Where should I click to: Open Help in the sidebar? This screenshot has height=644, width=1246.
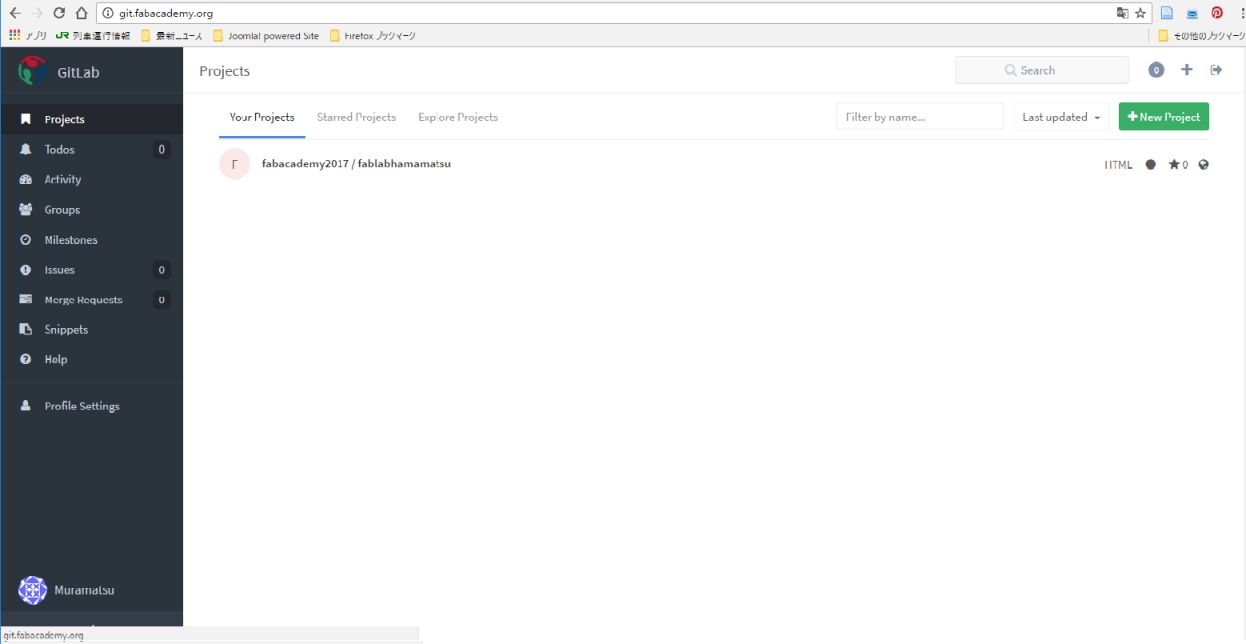(91, 359)
